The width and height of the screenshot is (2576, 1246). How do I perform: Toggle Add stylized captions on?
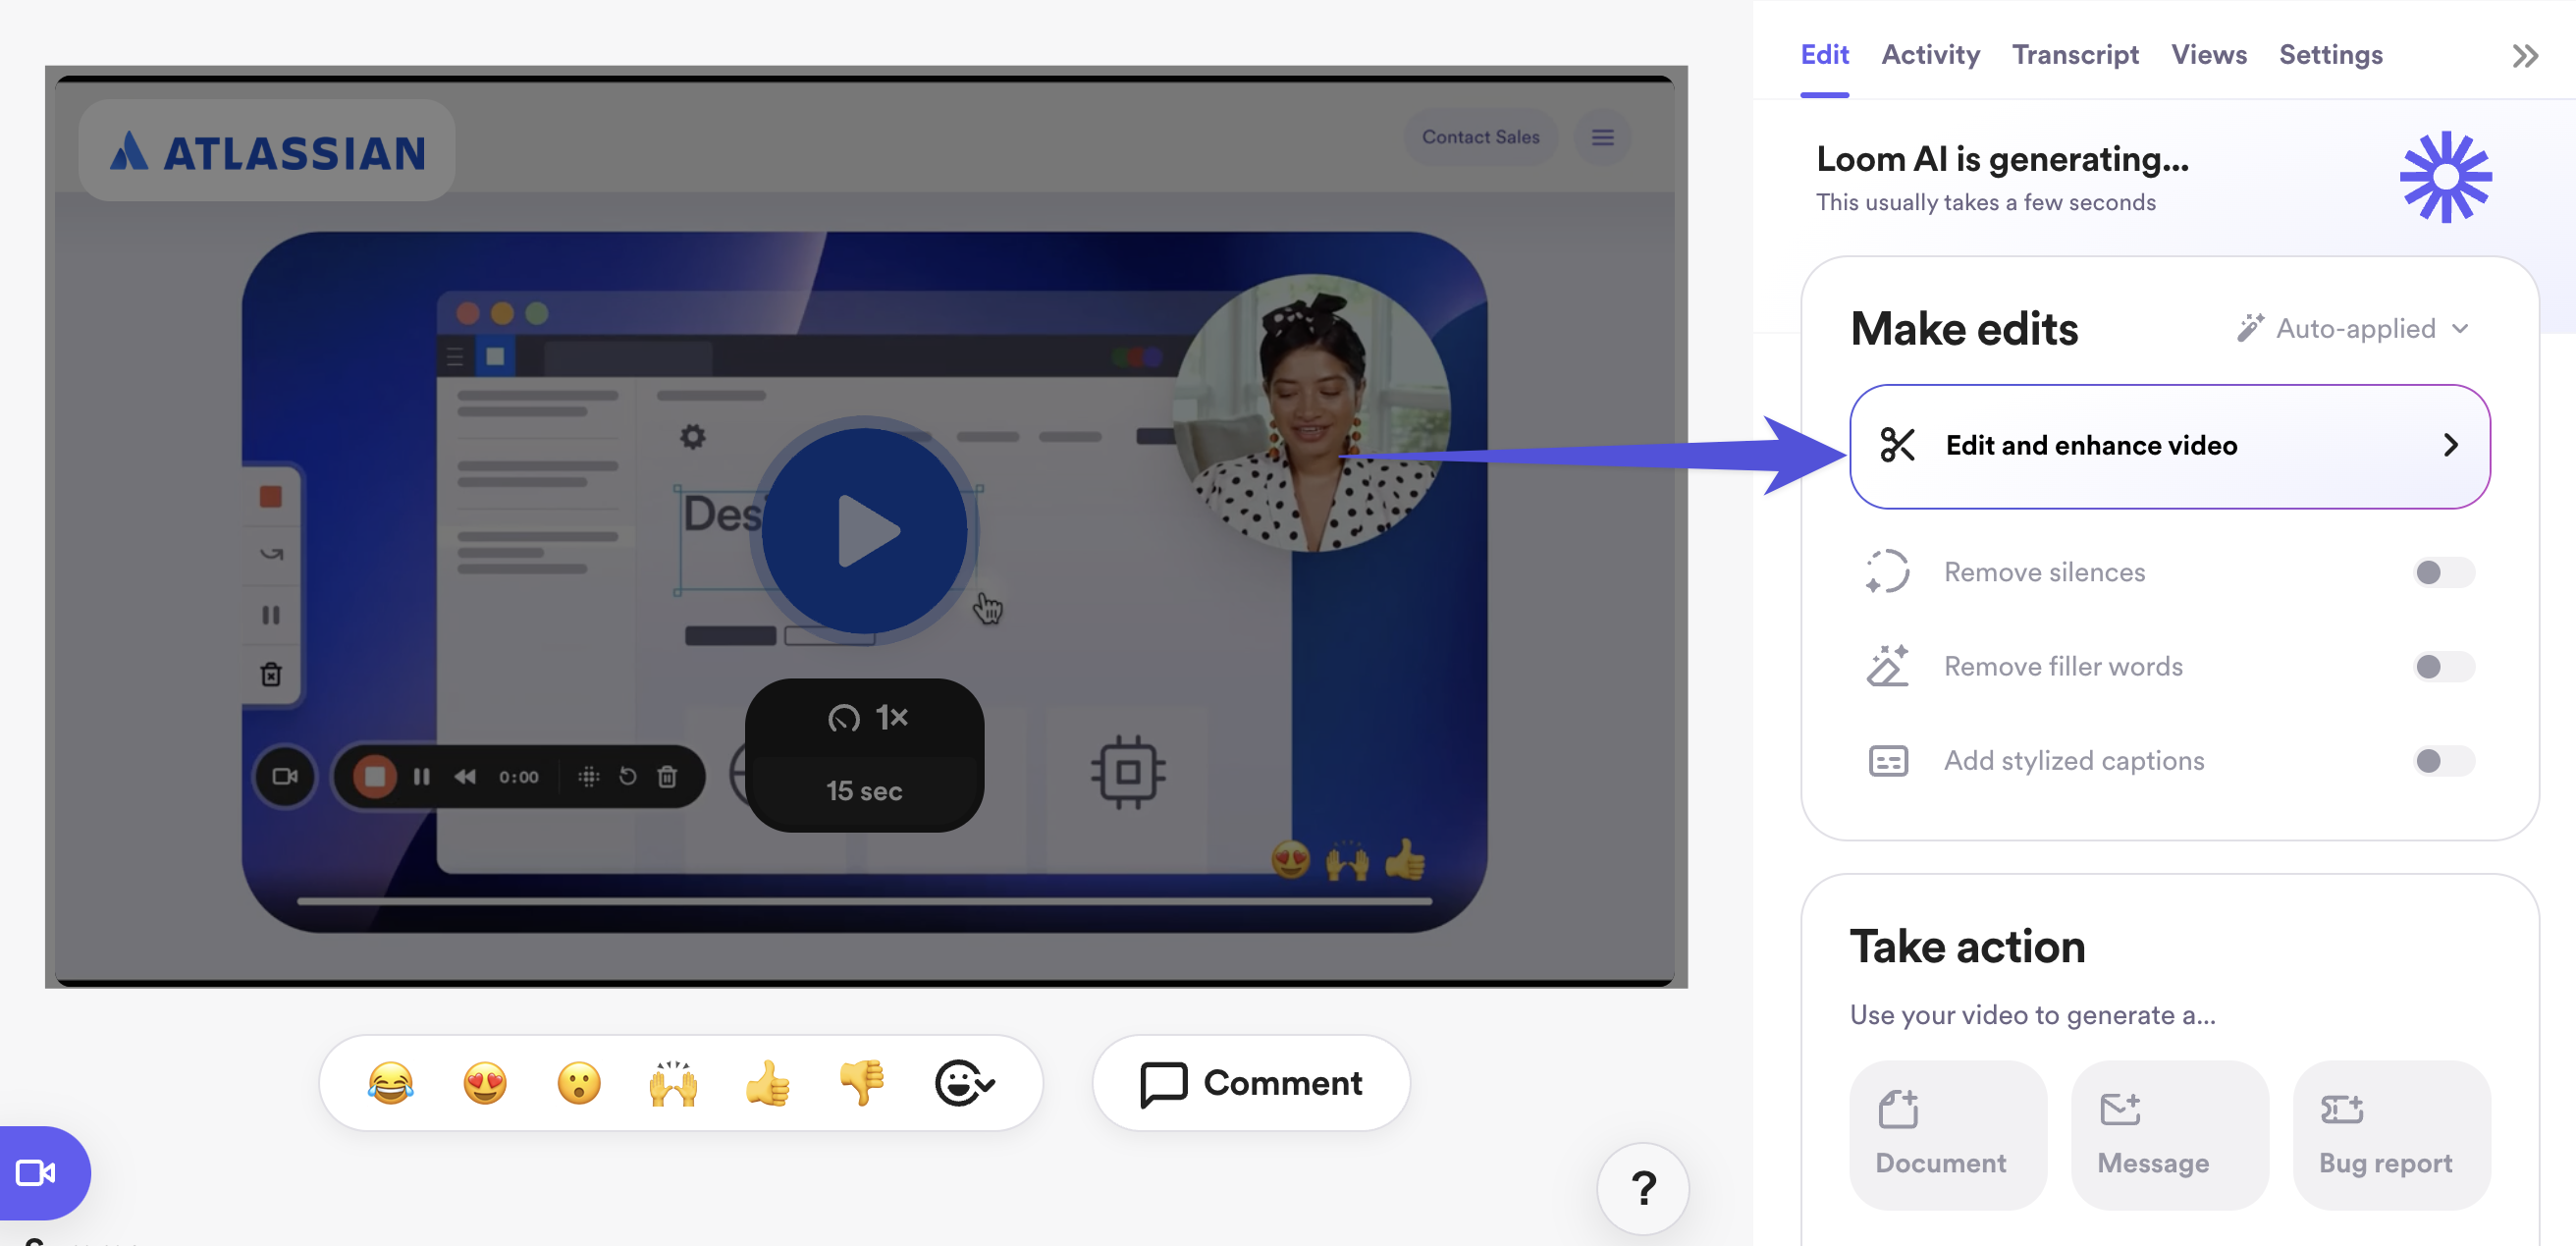[x=2442, y=761]
